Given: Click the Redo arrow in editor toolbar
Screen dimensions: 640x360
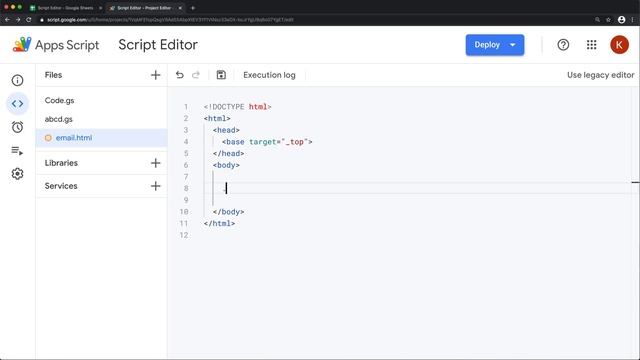Looking at the screenshot, I should [196, 75].
